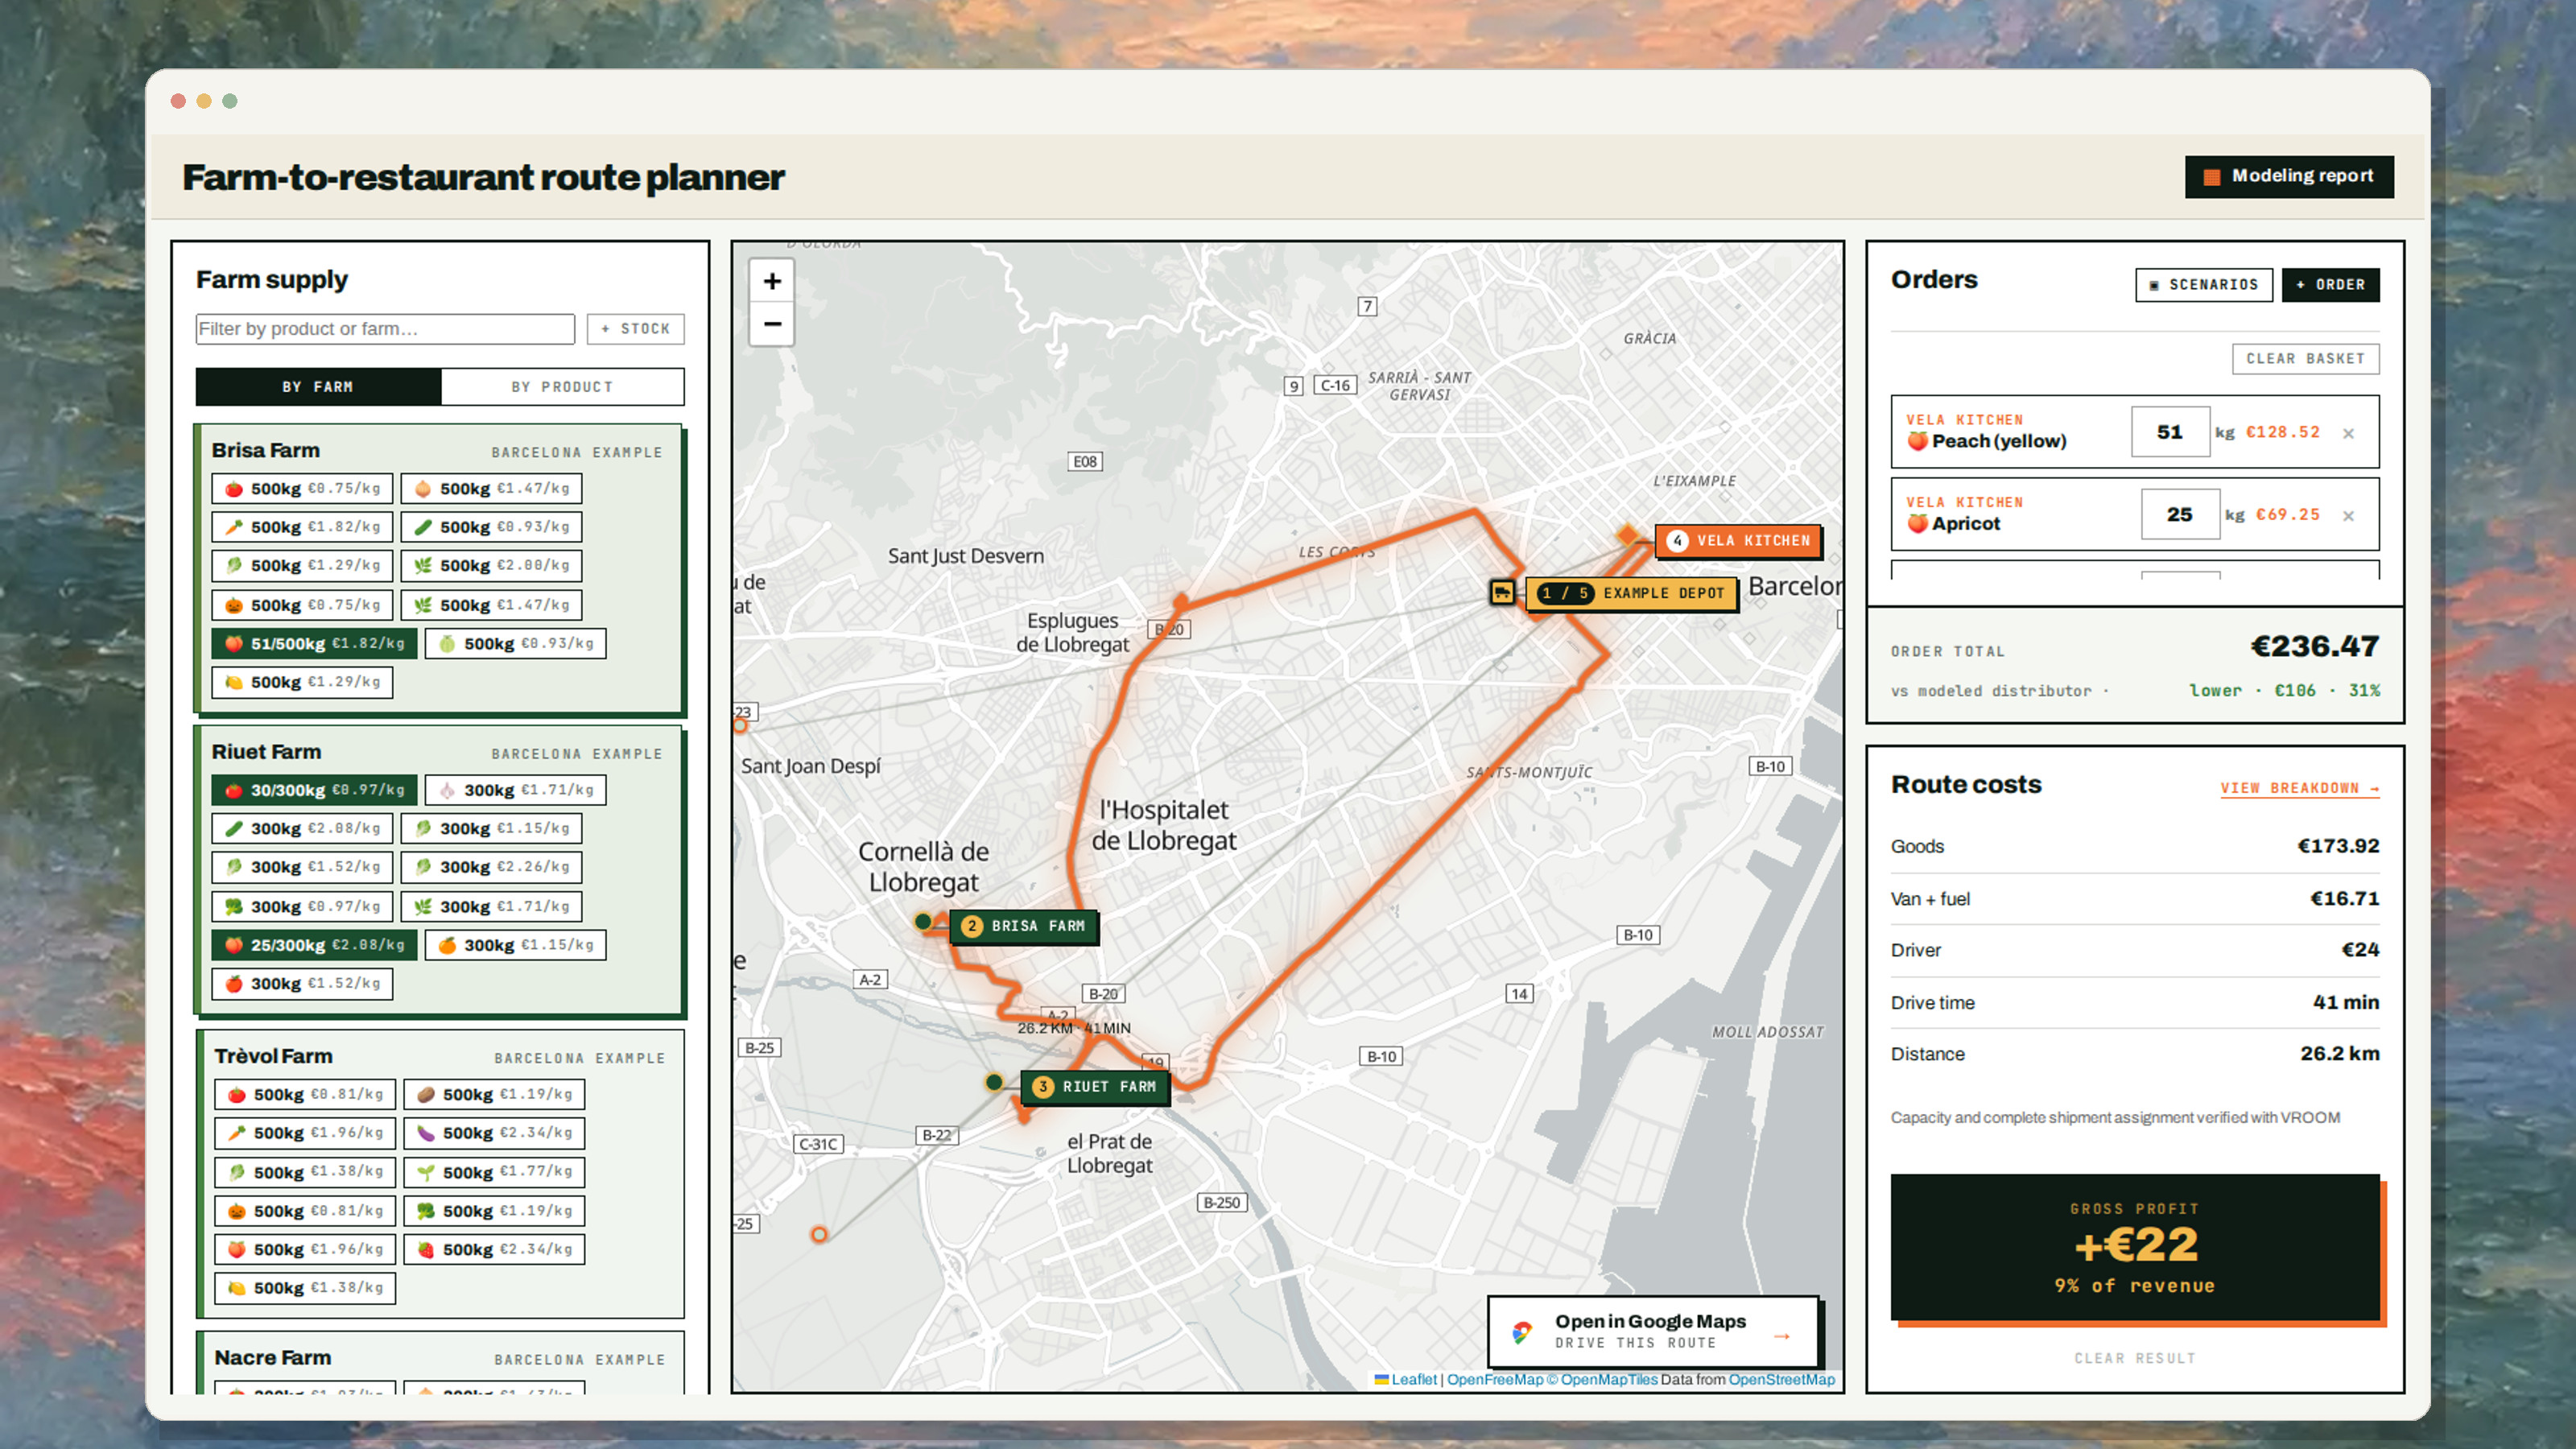Pick Trèvol Farm sprout €1.77/kg chip
Viewport: 2576px width, 1449px height.
[x=494, y=1172]
